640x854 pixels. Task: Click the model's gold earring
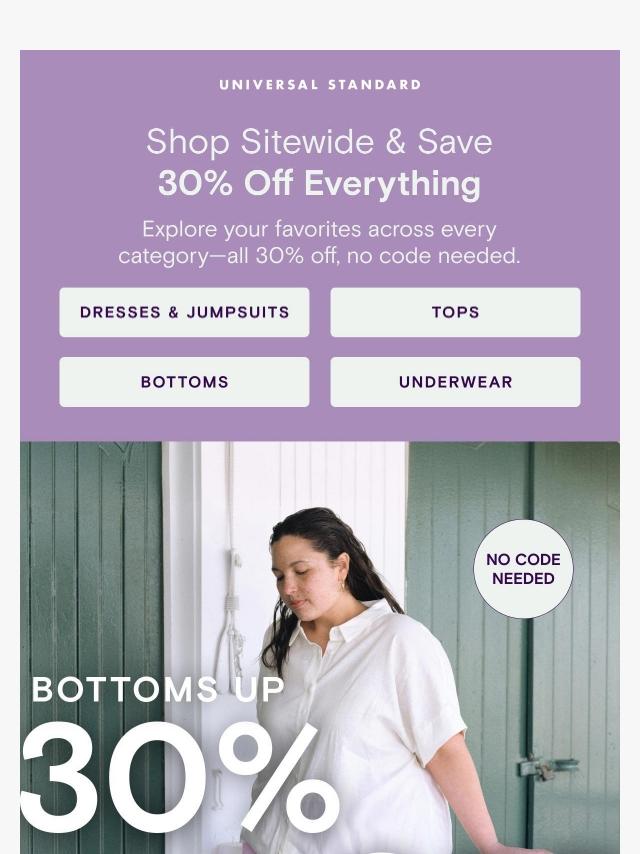pos(342,586)
